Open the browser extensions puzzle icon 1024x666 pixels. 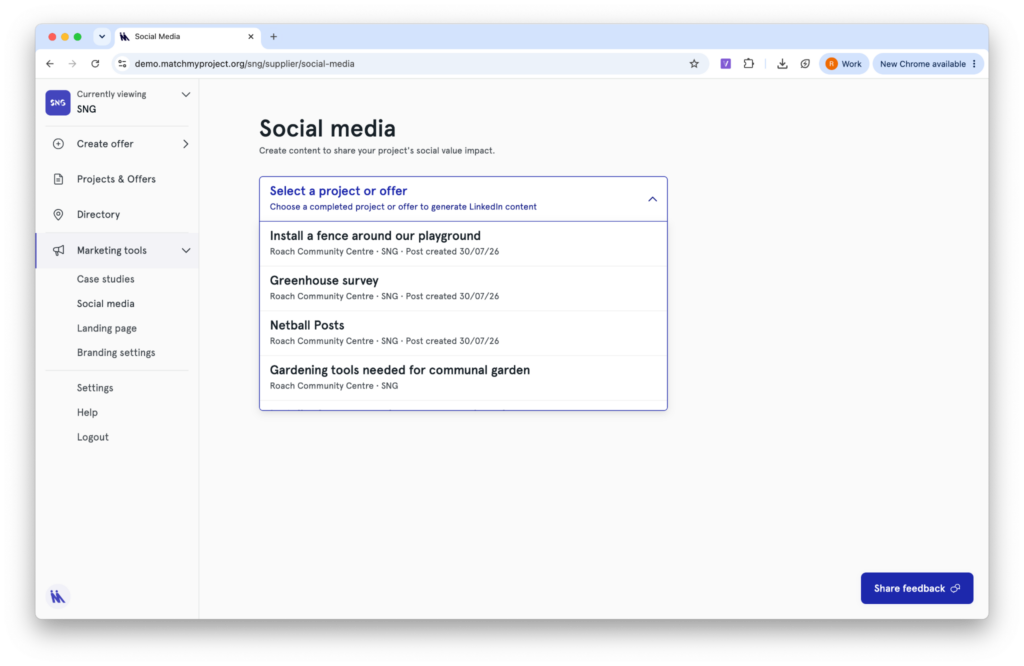coord(748,64)
